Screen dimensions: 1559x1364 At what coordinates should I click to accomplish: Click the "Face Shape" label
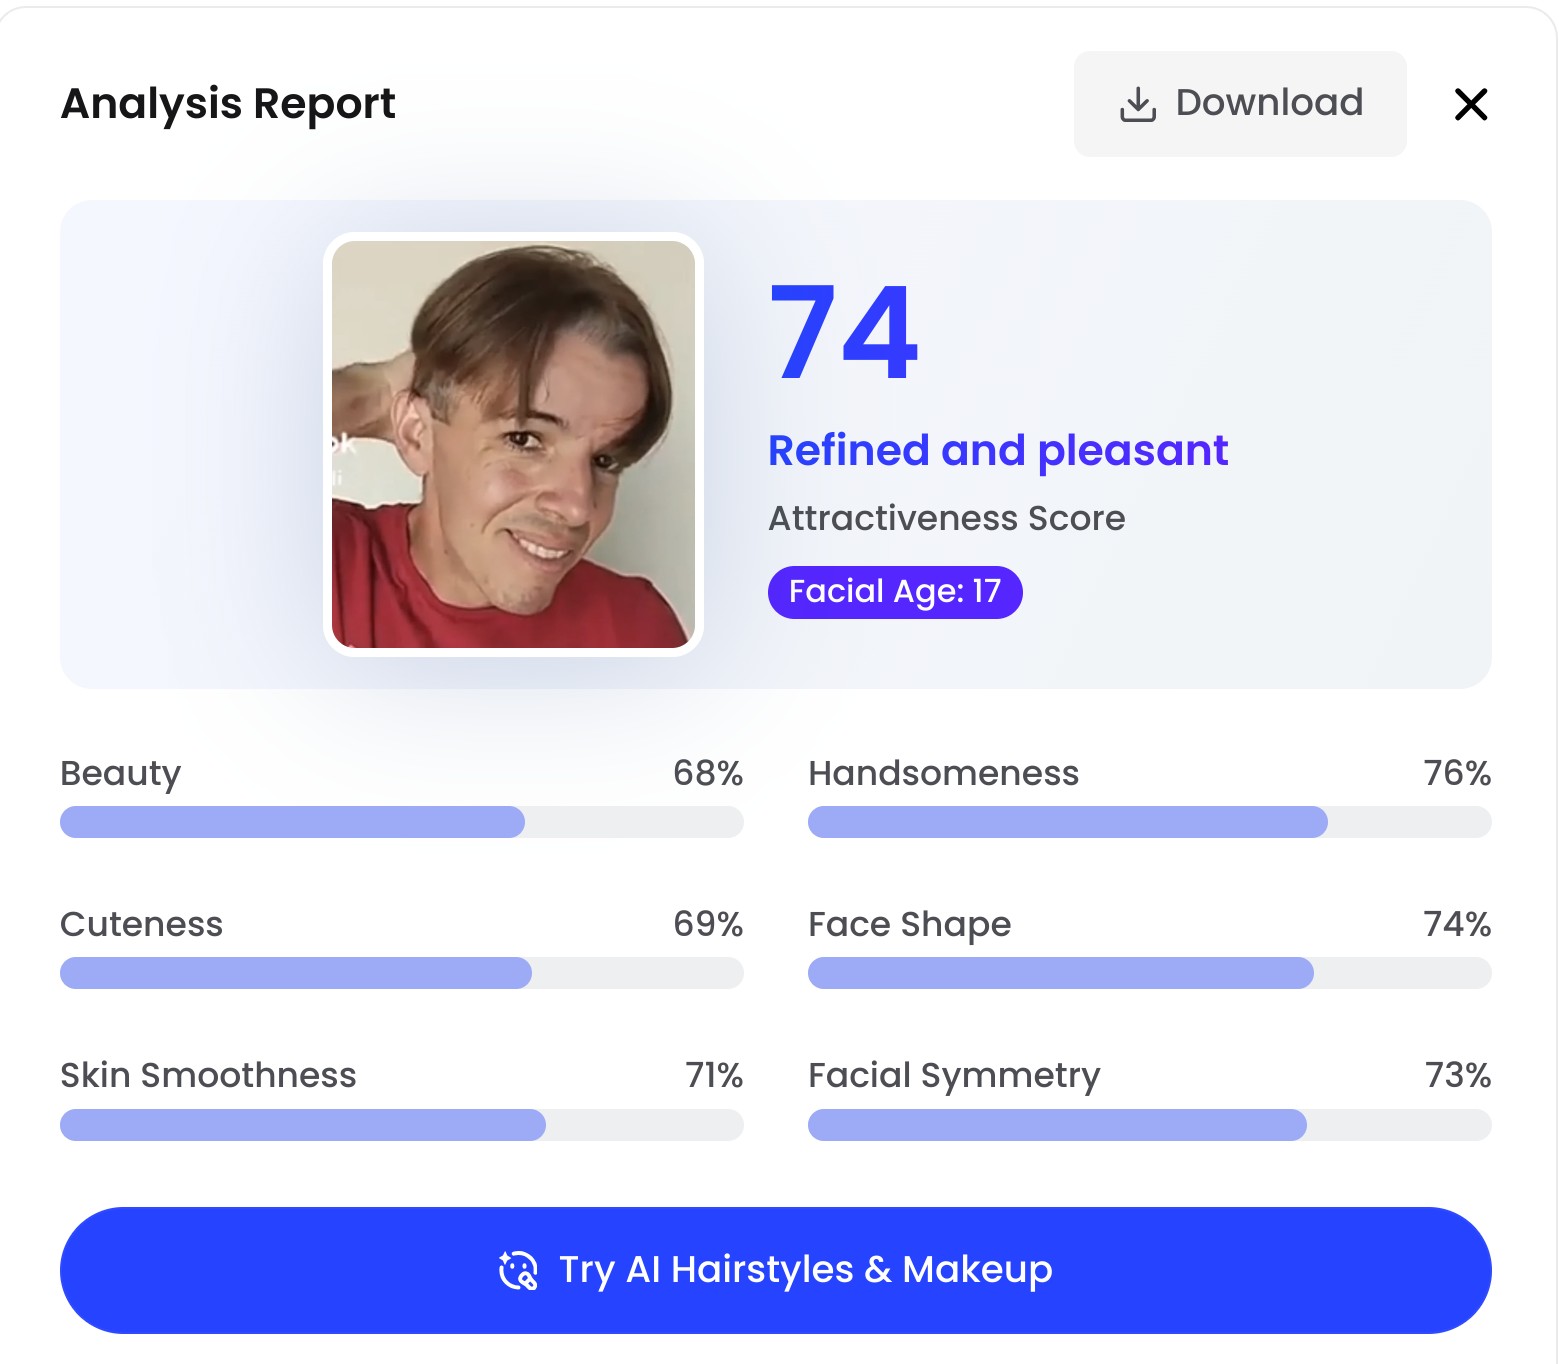910,925
